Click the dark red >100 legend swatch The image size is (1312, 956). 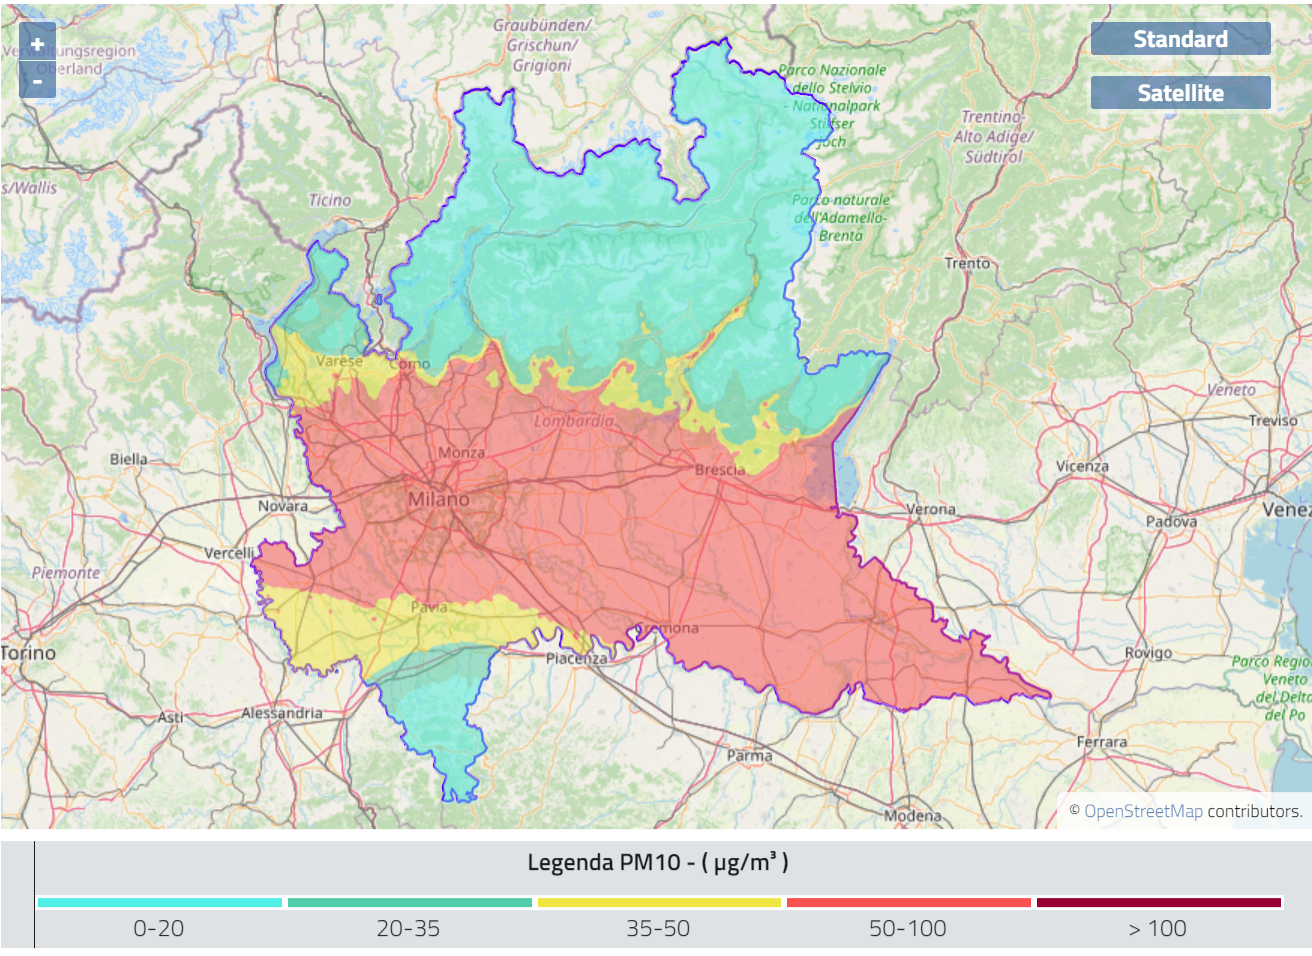tap(1158, 902)
